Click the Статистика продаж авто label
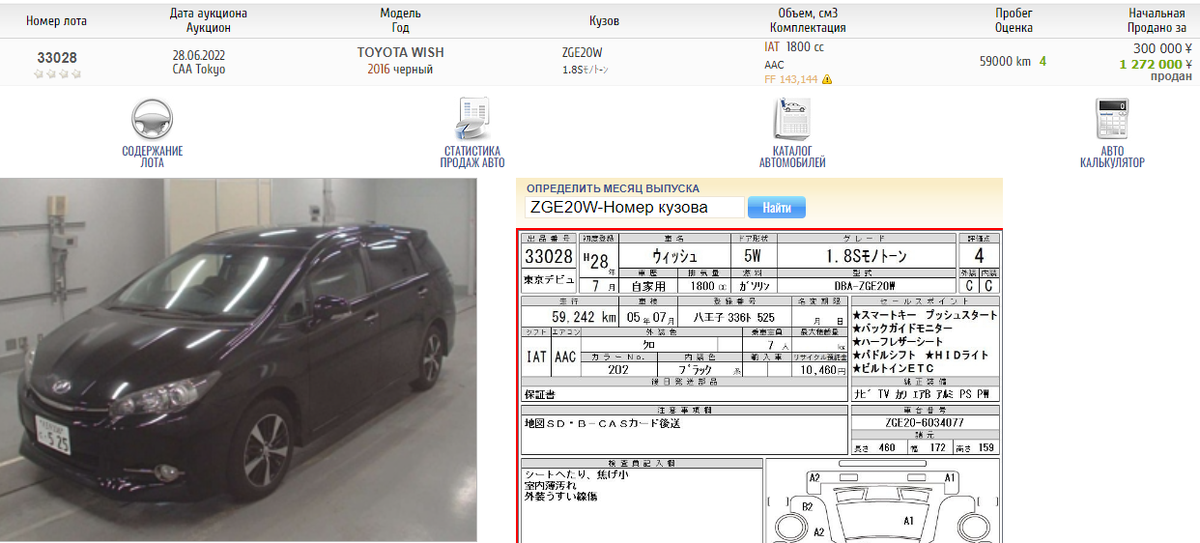 [x=473, y=156]
